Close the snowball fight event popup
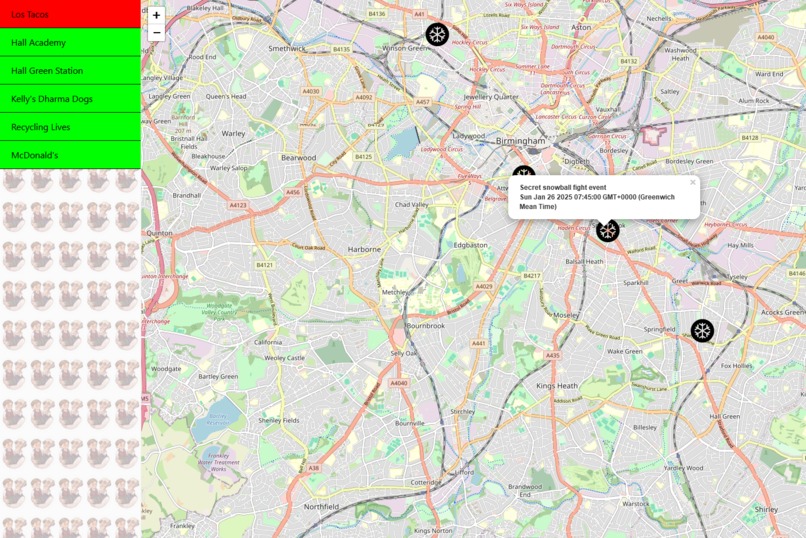This screenshot has width=806, height=538. (692, 182)
